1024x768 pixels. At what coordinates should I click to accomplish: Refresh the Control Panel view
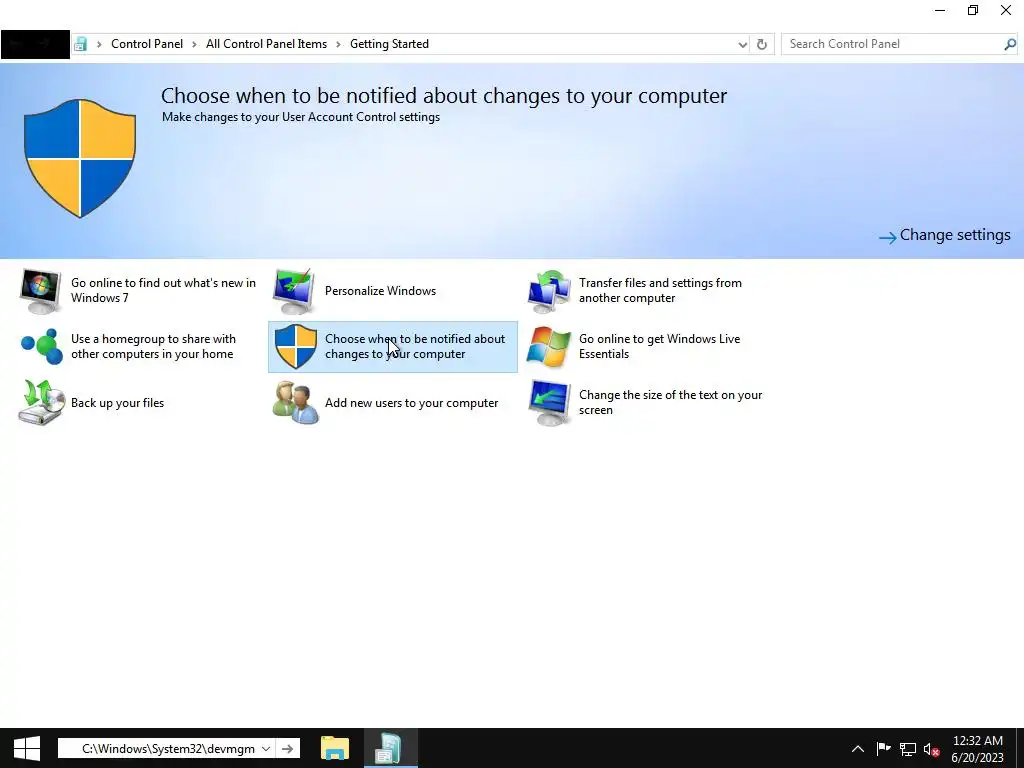761,44
